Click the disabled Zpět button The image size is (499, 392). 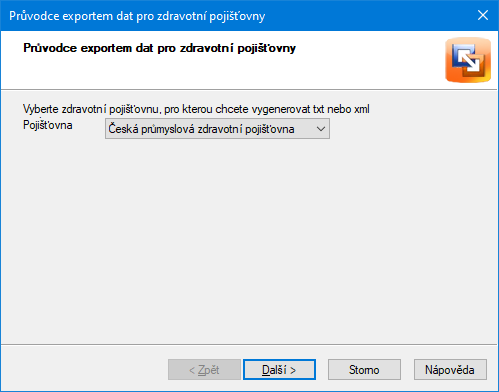coord(204,369)
